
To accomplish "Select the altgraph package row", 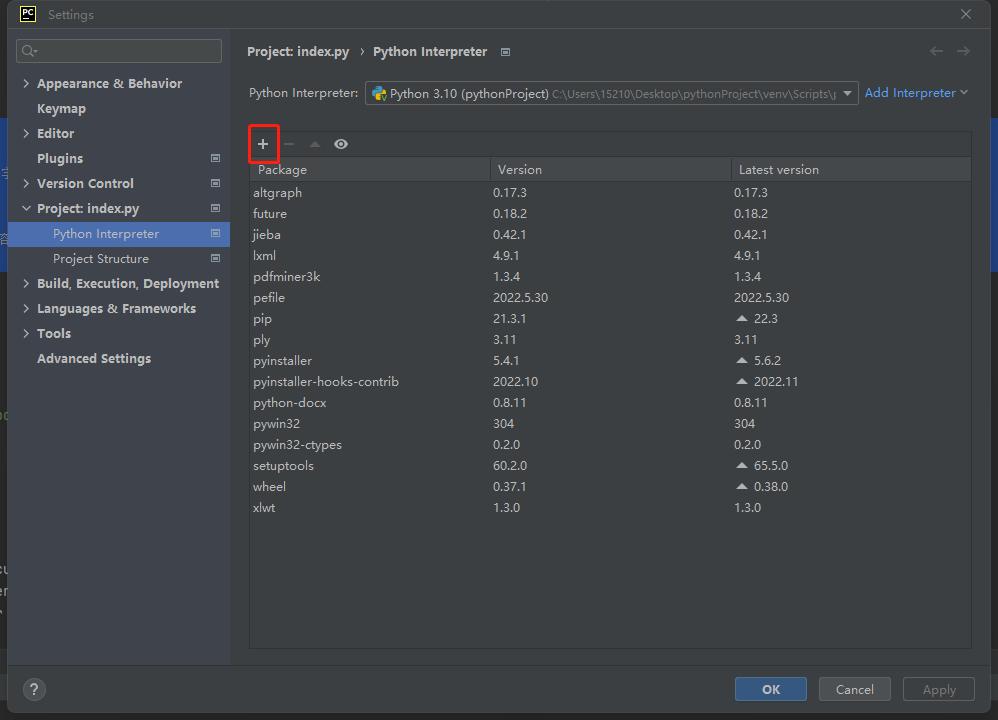I will [610, 192].
